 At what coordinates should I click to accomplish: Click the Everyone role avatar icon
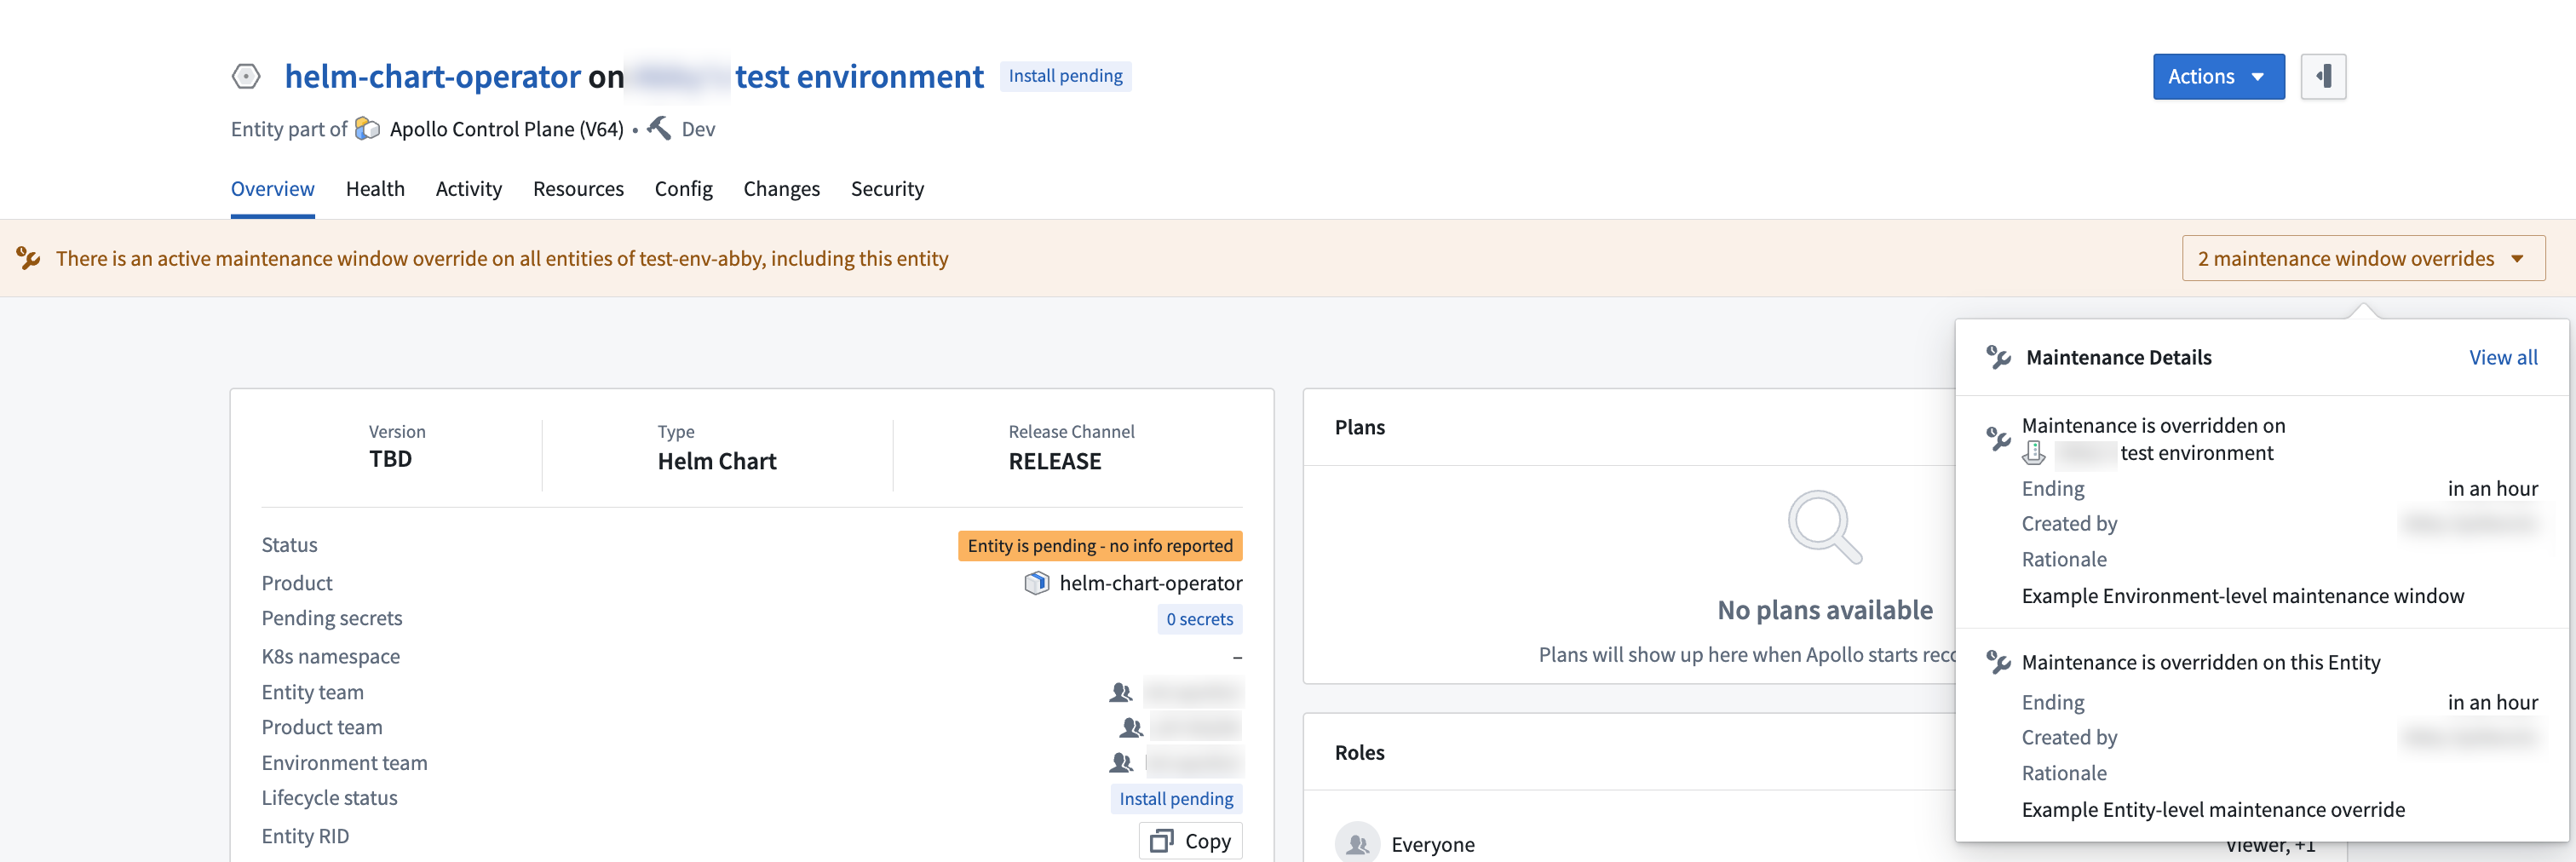[x=1357, y=844]
